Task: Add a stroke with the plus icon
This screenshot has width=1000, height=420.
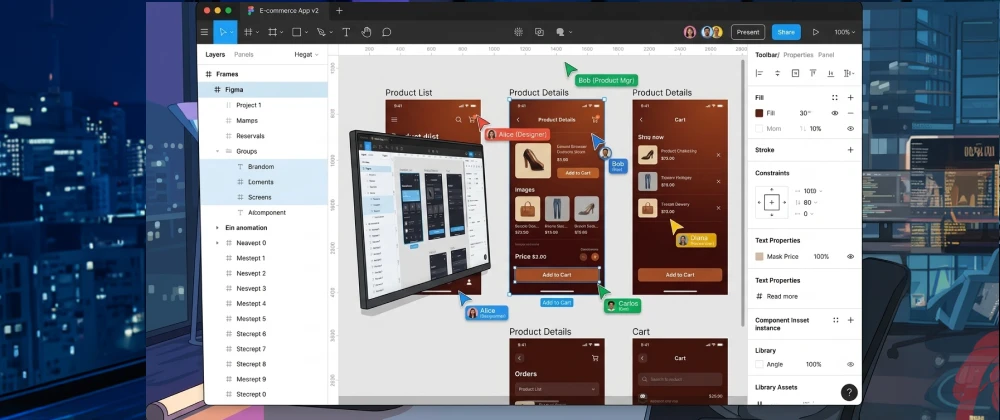Action: click(x=850, y=150)
